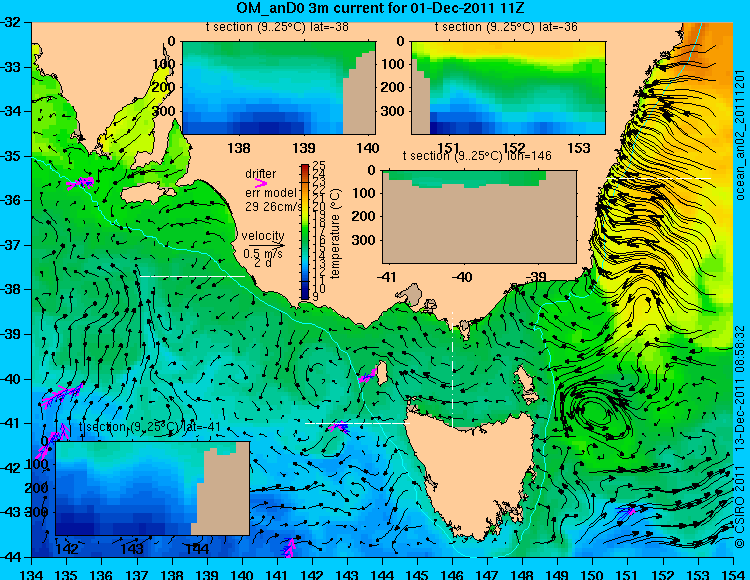
Task: Click the black velocity scale arrow in legend
Action: (266, 245)
